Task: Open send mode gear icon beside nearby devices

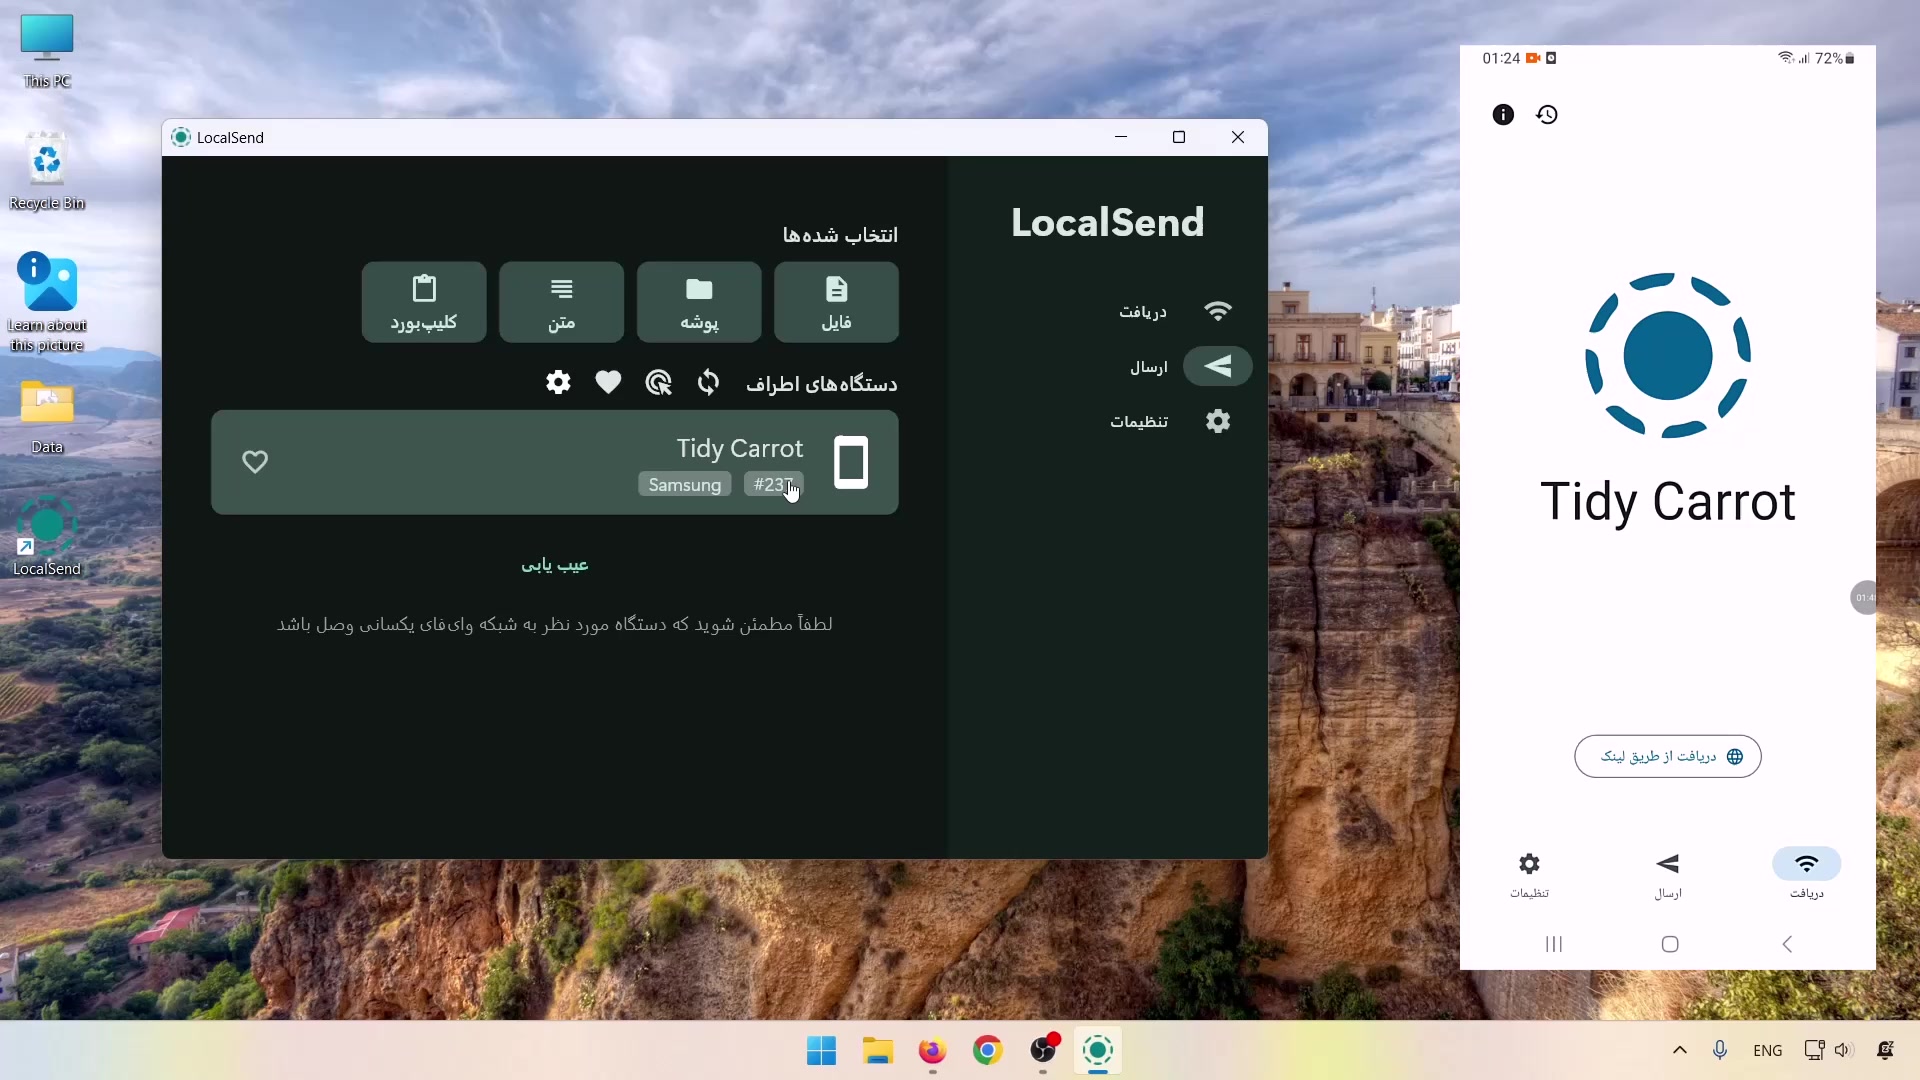Action: click(558, 382)
